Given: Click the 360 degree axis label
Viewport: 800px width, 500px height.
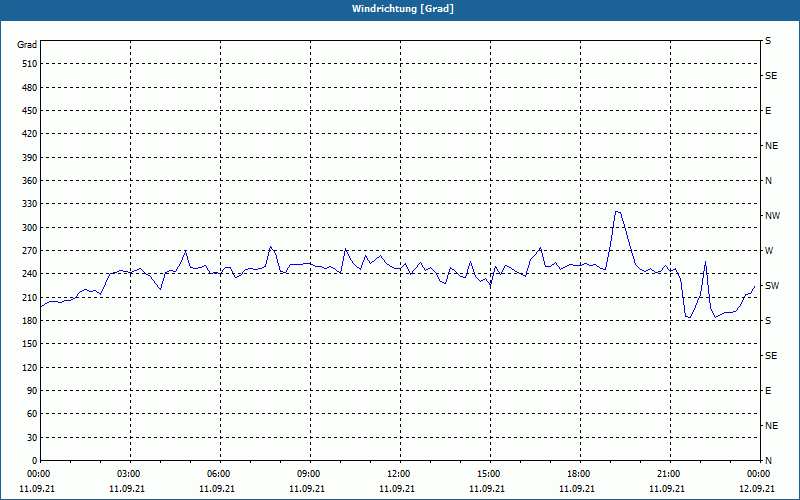Looking at the screenshot, I should tap(30, 181).
